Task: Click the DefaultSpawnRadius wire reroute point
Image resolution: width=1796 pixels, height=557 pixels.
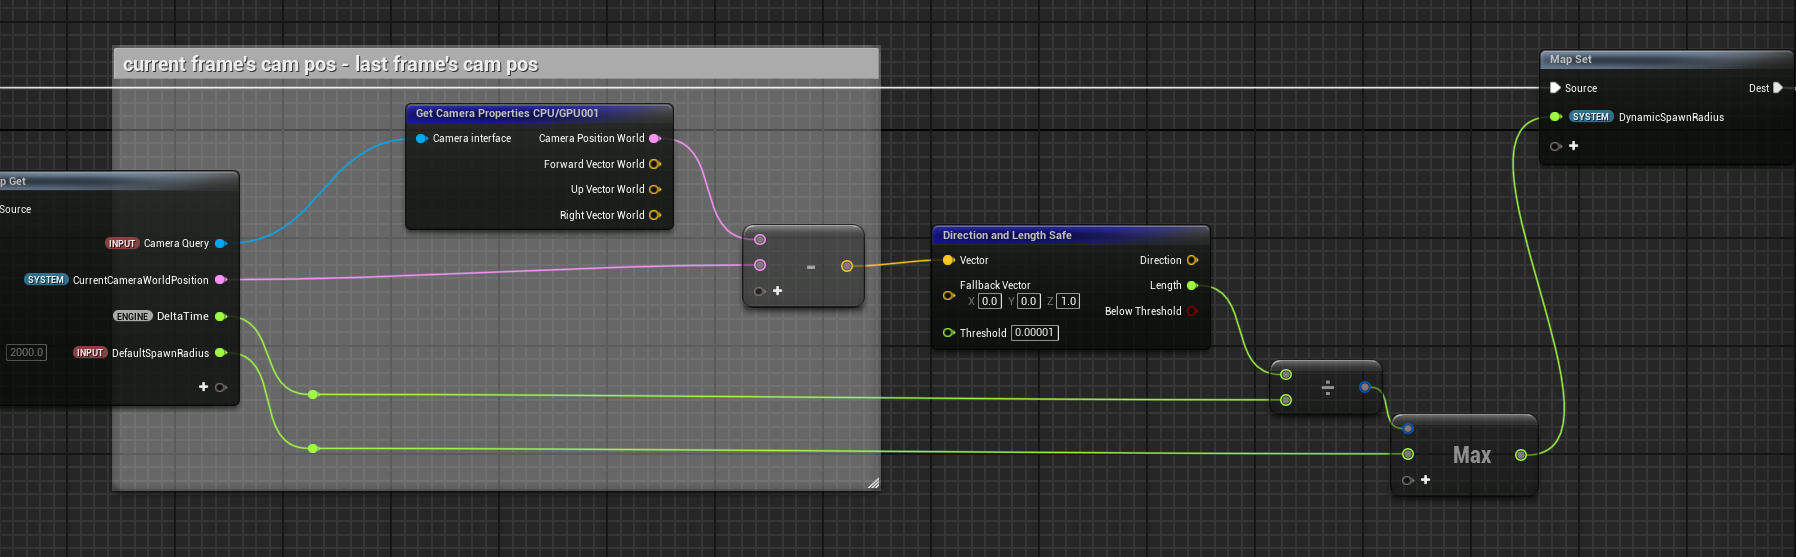Action: point(313,449)
